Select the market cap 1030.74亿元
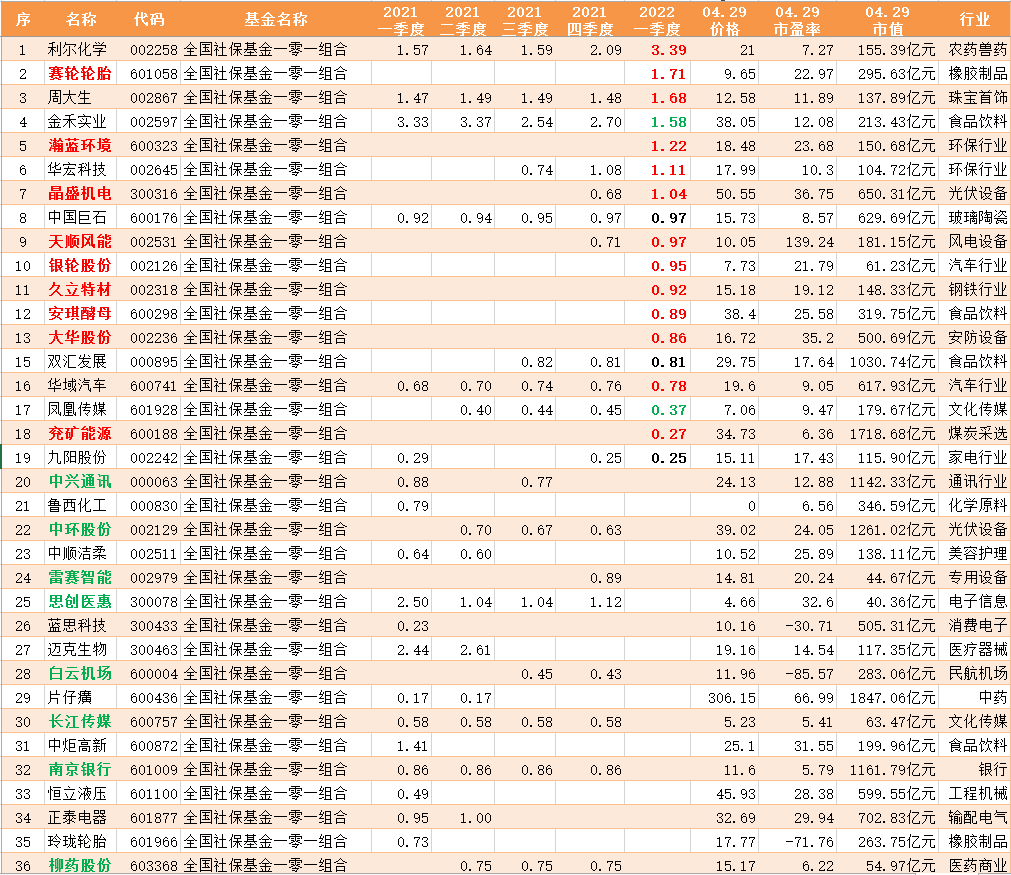This screenshot has height=875, width=1011. click(892, 362)
